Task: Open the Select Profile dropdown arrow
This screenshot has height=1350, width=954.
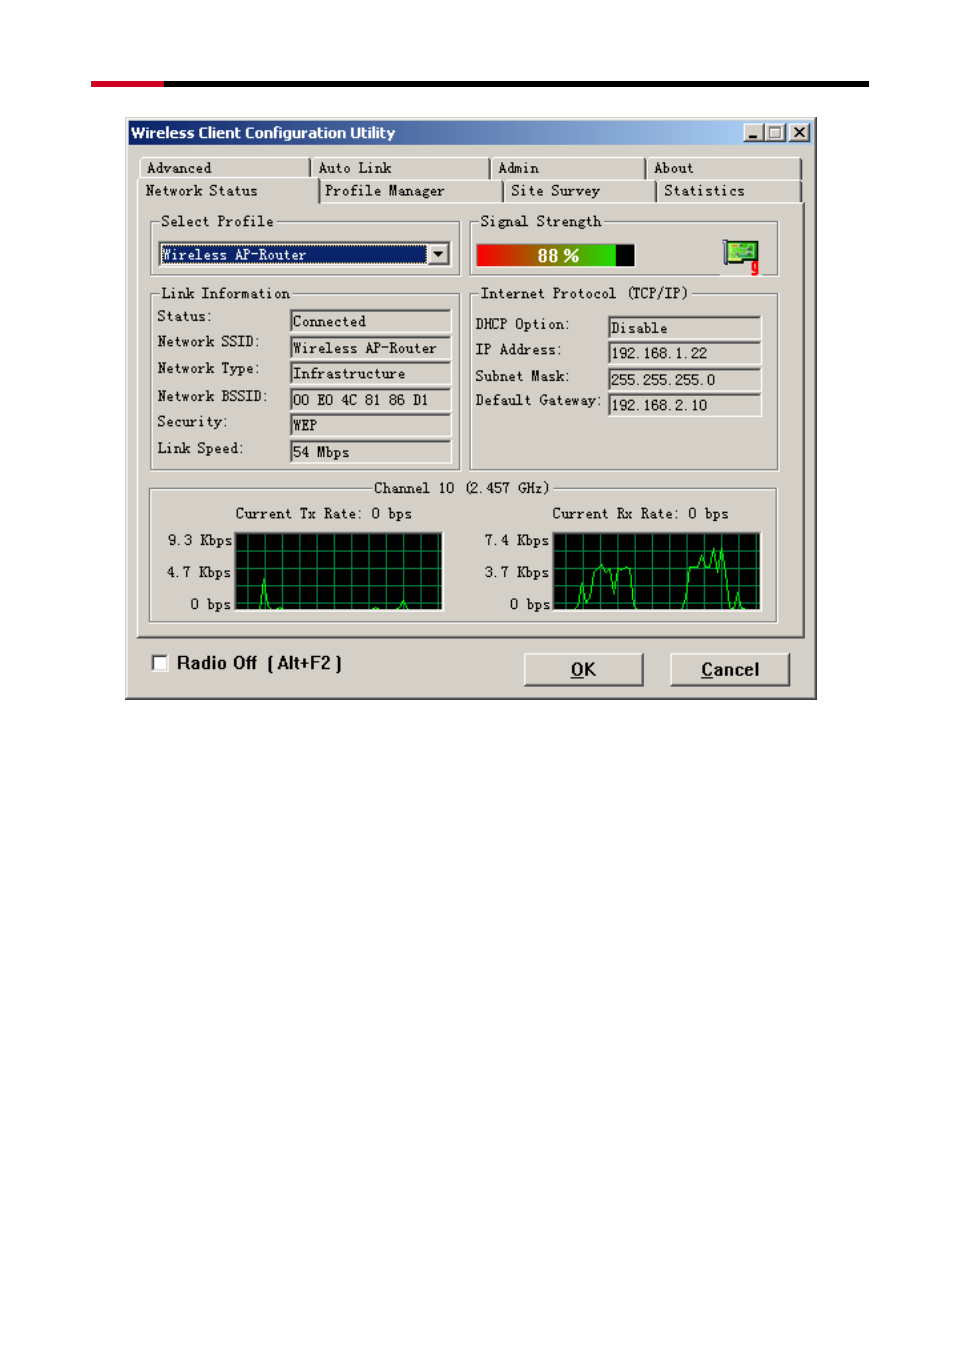Action: (x=439, y=255)
